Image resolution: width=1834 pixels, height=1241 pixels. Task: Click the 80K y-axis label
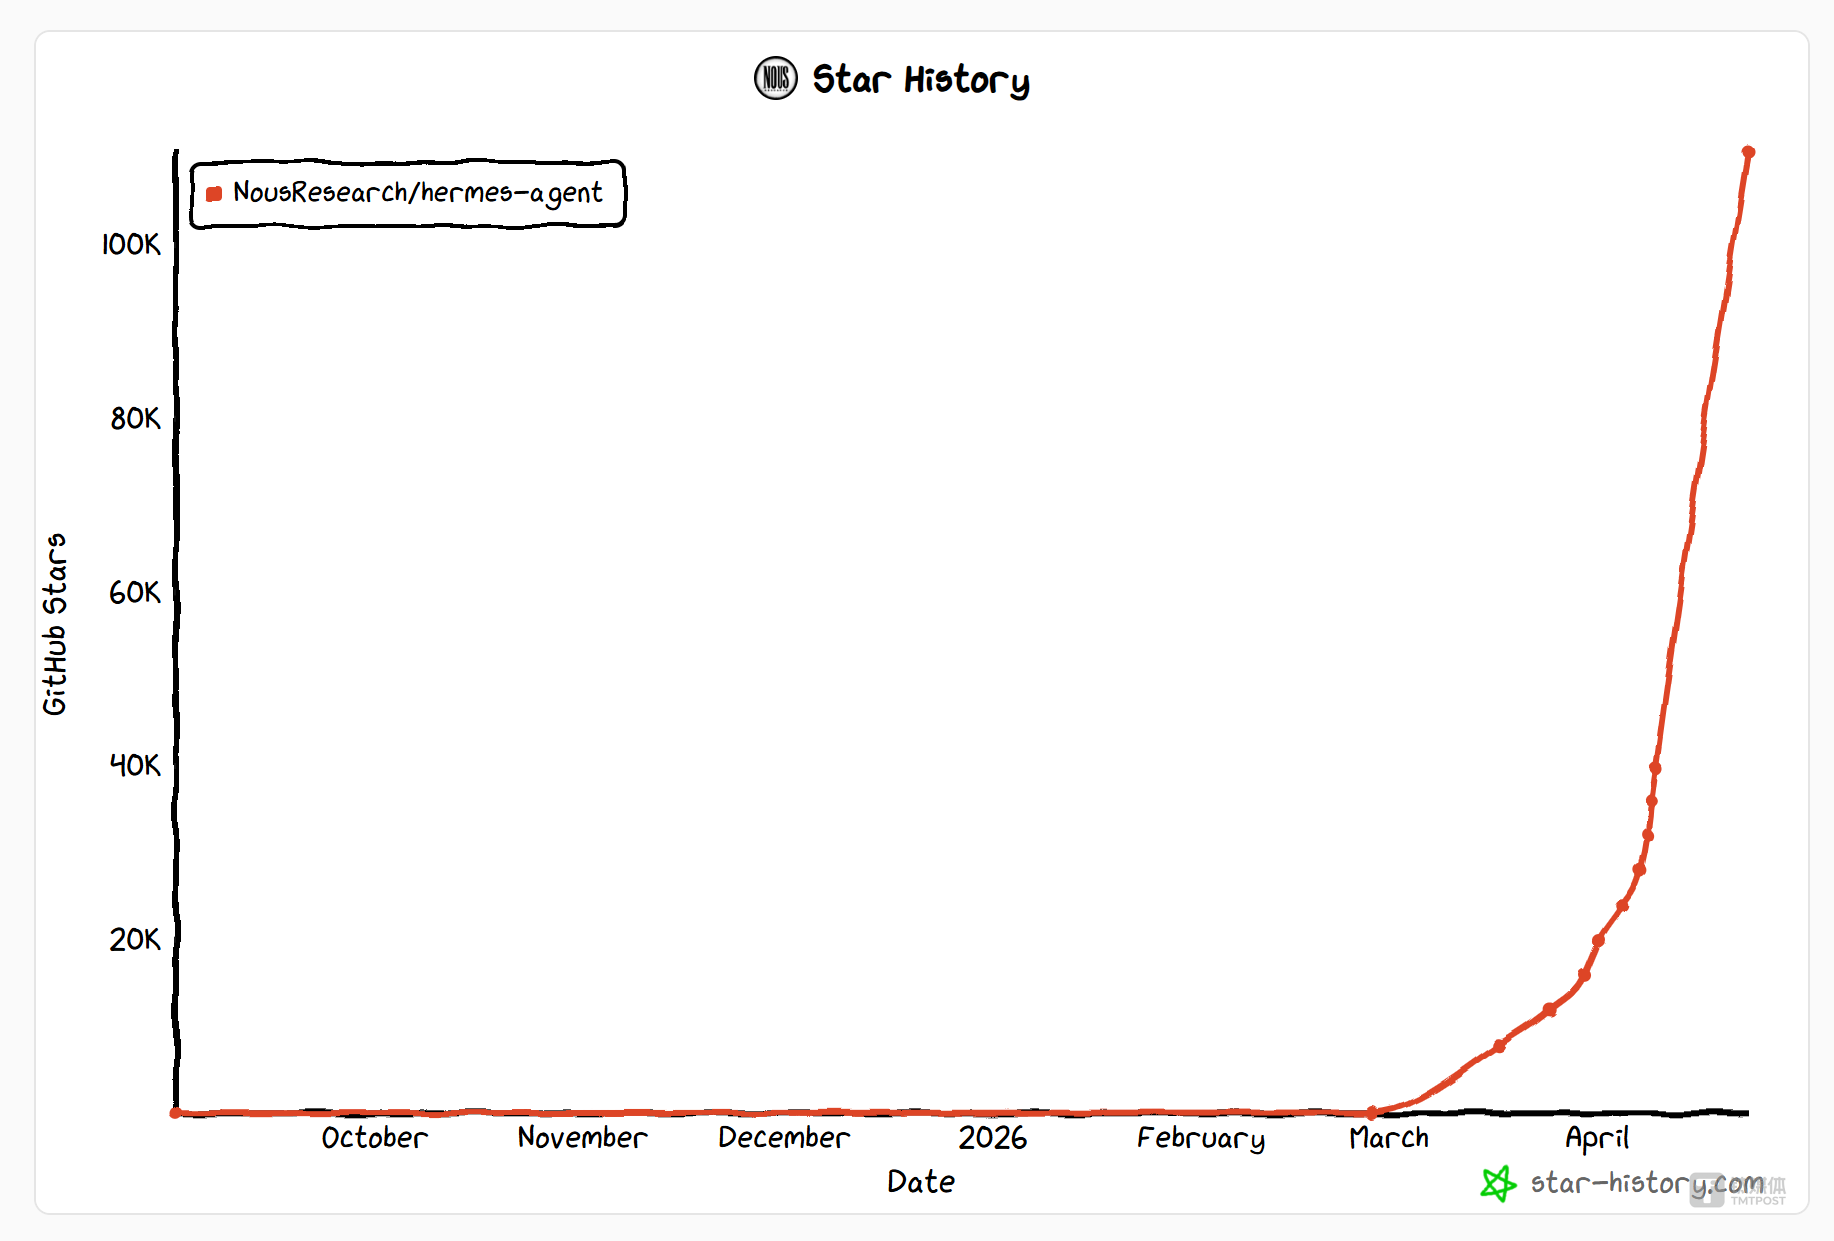(135, 419)
